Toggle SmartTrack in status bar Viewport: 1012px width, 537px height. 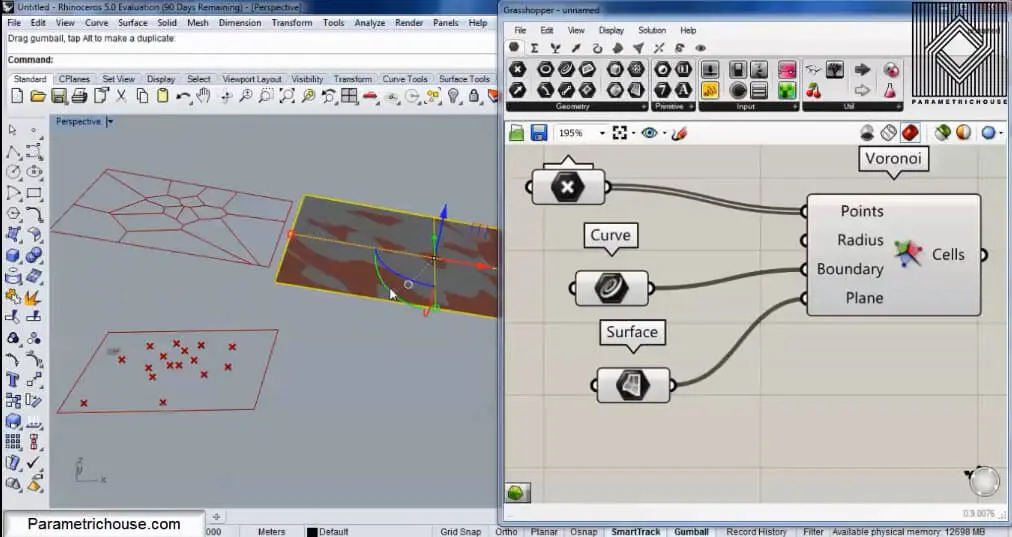click(x=636, y=532)
